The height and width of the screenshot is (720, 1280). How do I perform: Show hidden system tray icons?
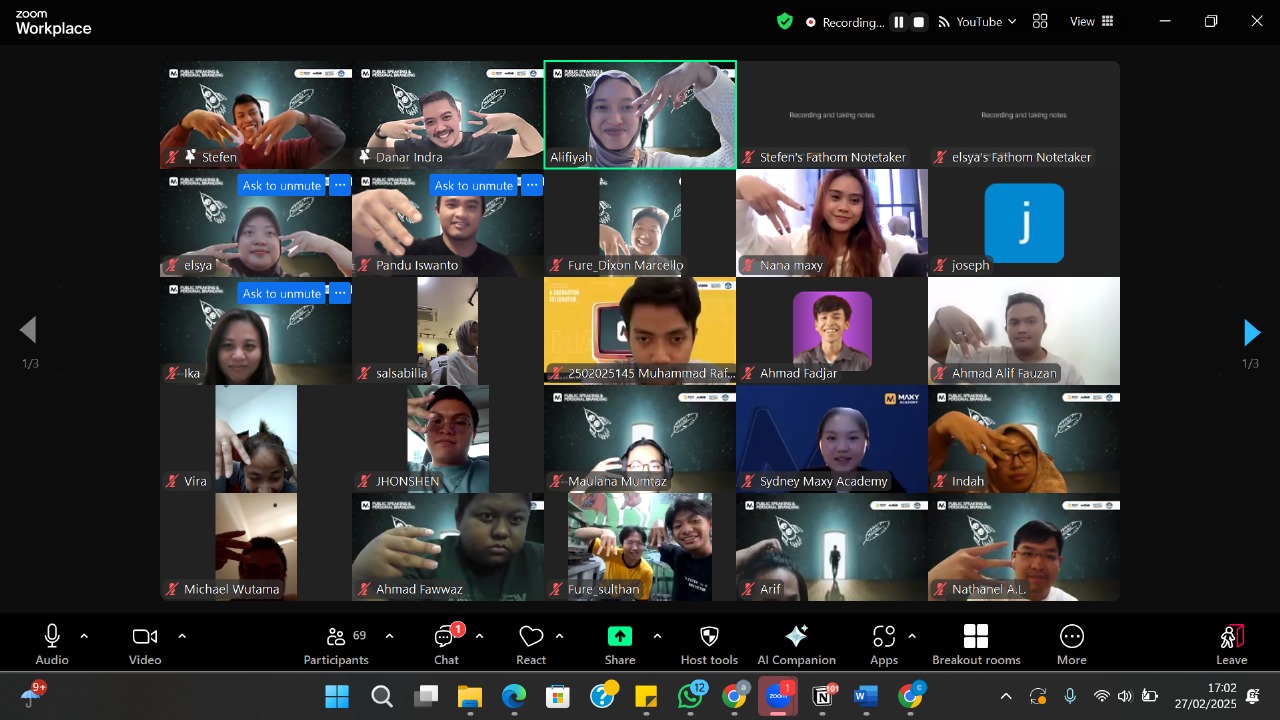coord(1006,697)
